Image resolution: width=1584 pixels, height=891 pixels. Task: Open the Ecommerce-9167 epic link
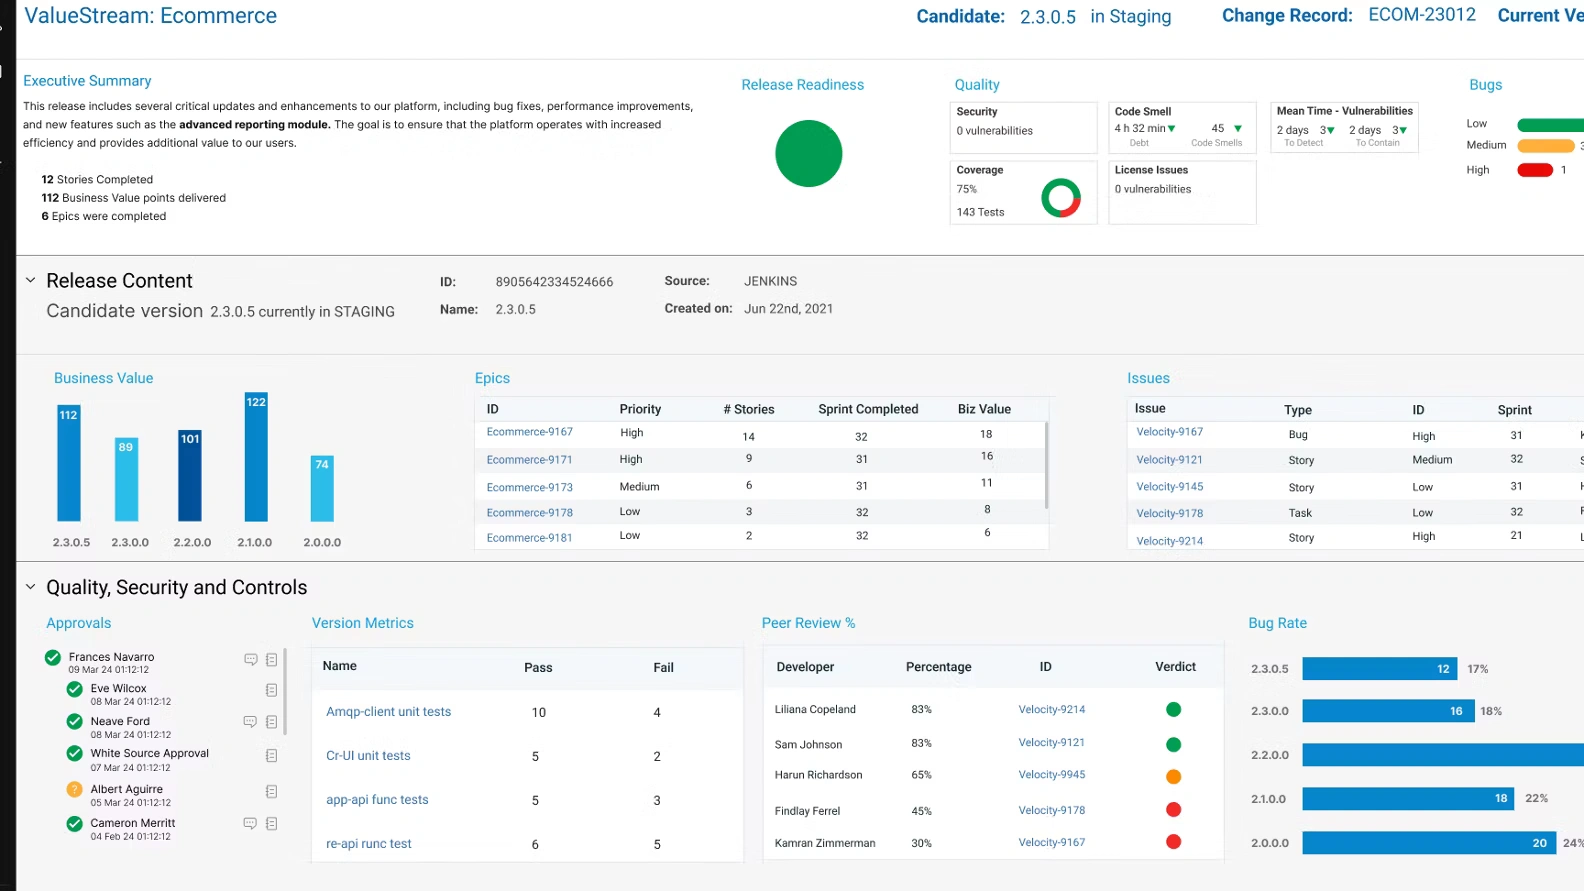[x=529, y=432]
